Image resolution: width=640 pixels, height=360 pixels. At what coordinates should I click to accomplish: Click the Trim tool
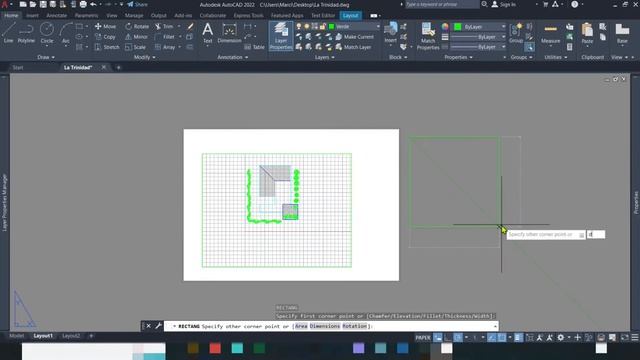click(164, 26)
